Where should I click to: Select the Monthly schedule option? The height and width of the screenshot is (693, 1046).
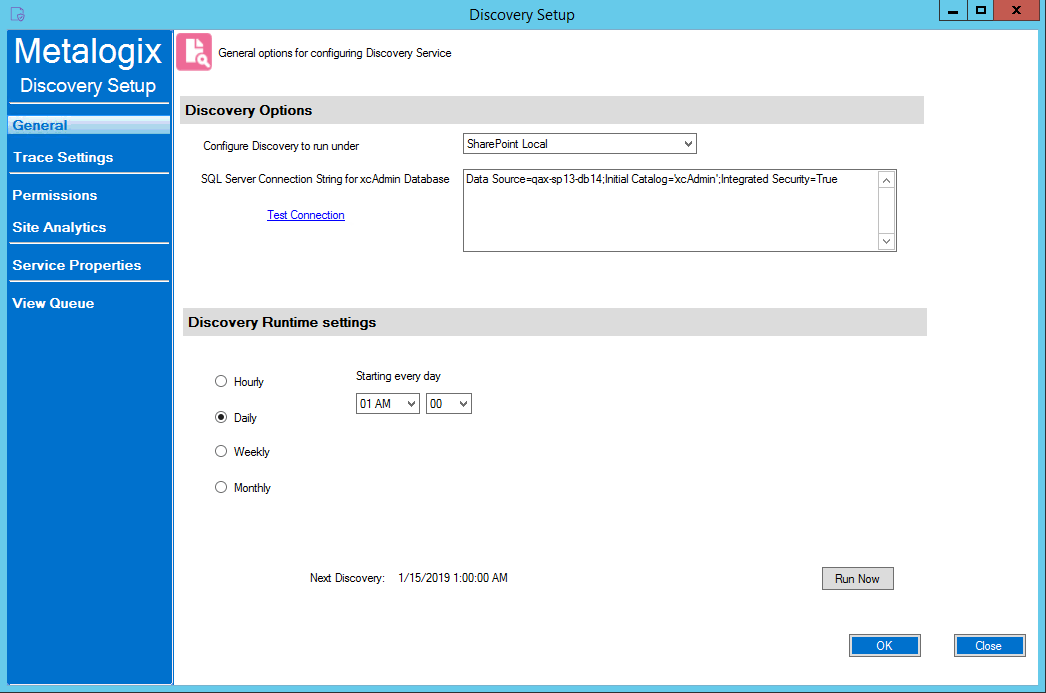tap(220, 487)
